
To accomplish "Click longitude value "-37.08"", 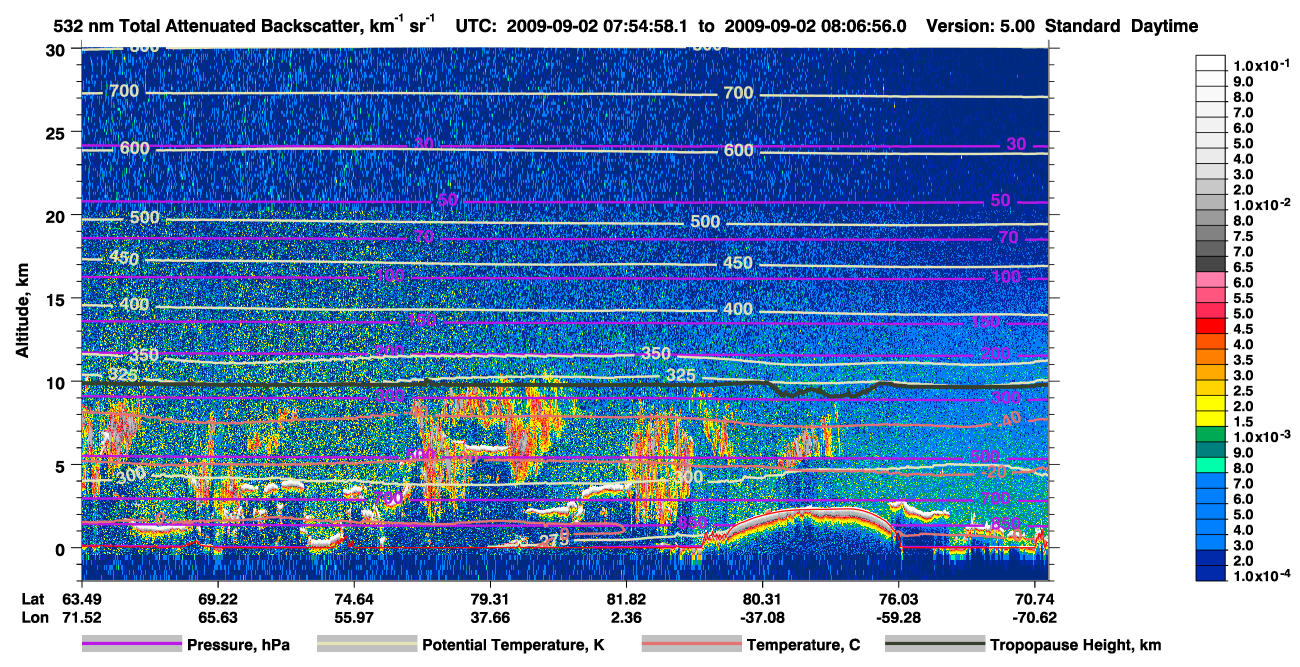I will (x=763, y=617).
